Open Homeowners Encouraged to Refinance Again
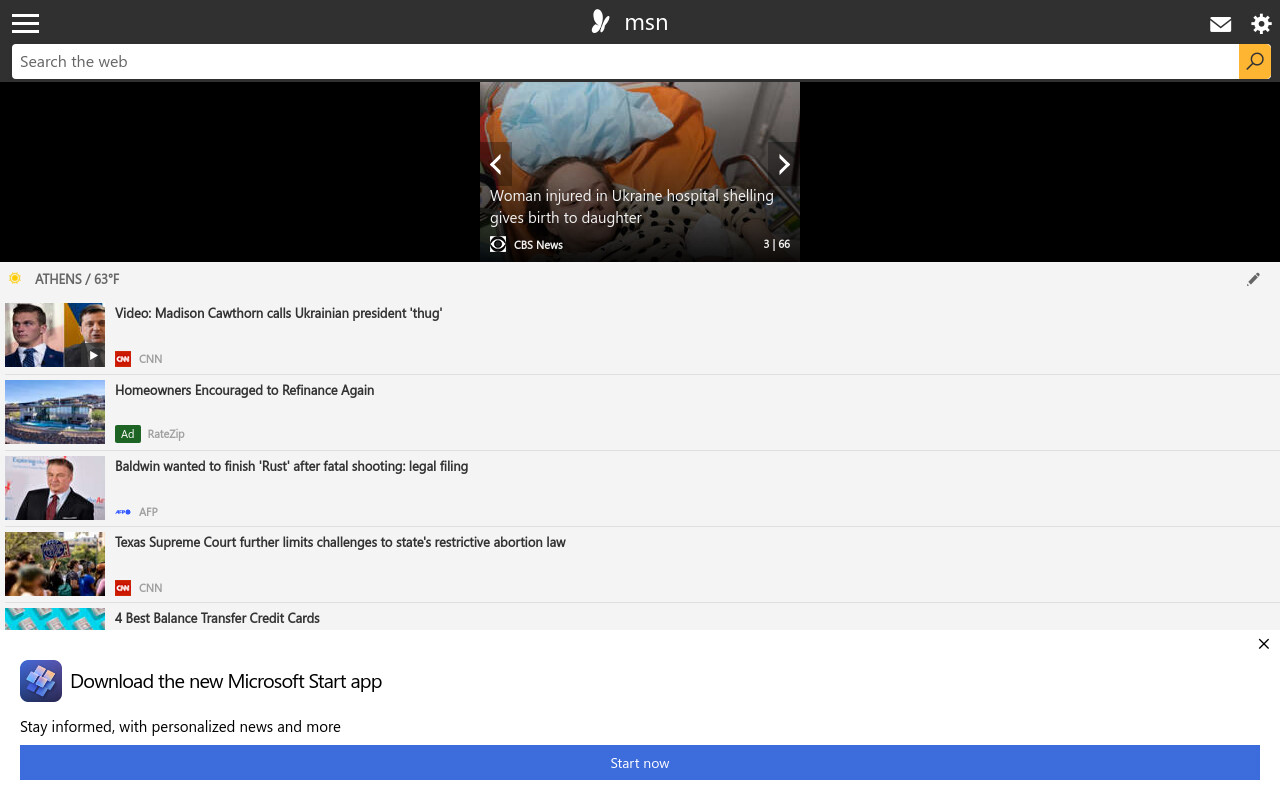The image size is (1280, 800). coord(245,390)
